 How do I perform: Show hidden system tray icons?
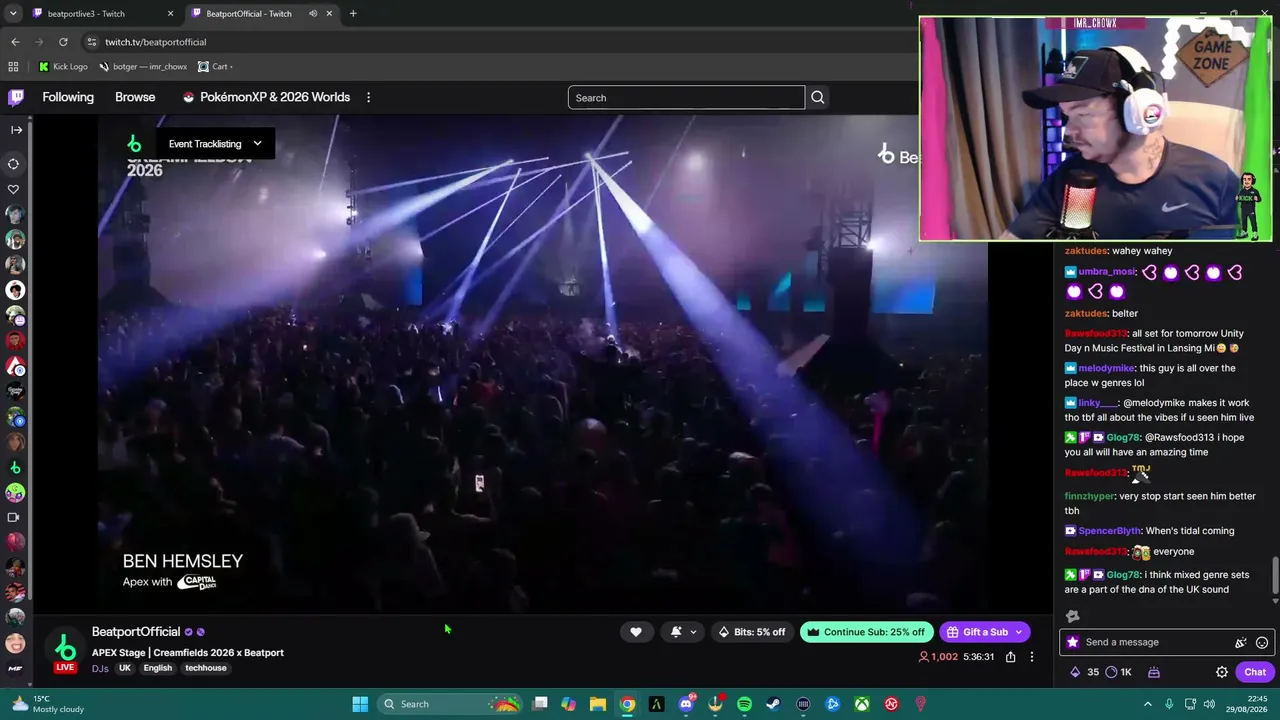(1148, 704)
